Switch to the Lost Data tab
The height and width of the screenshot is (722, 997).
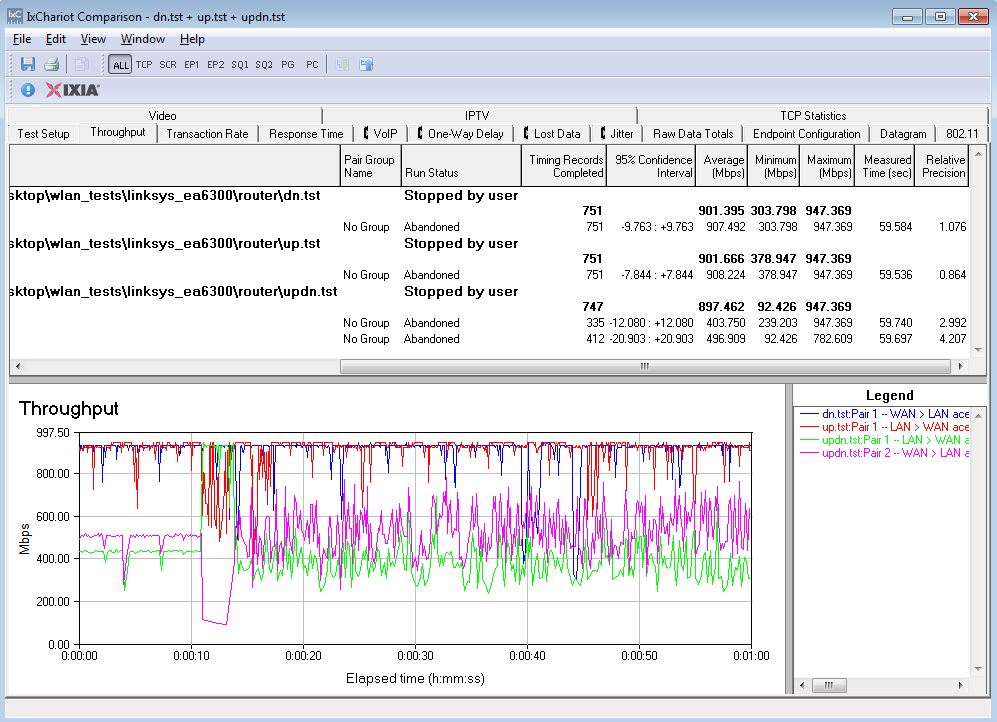coord(552,133)
